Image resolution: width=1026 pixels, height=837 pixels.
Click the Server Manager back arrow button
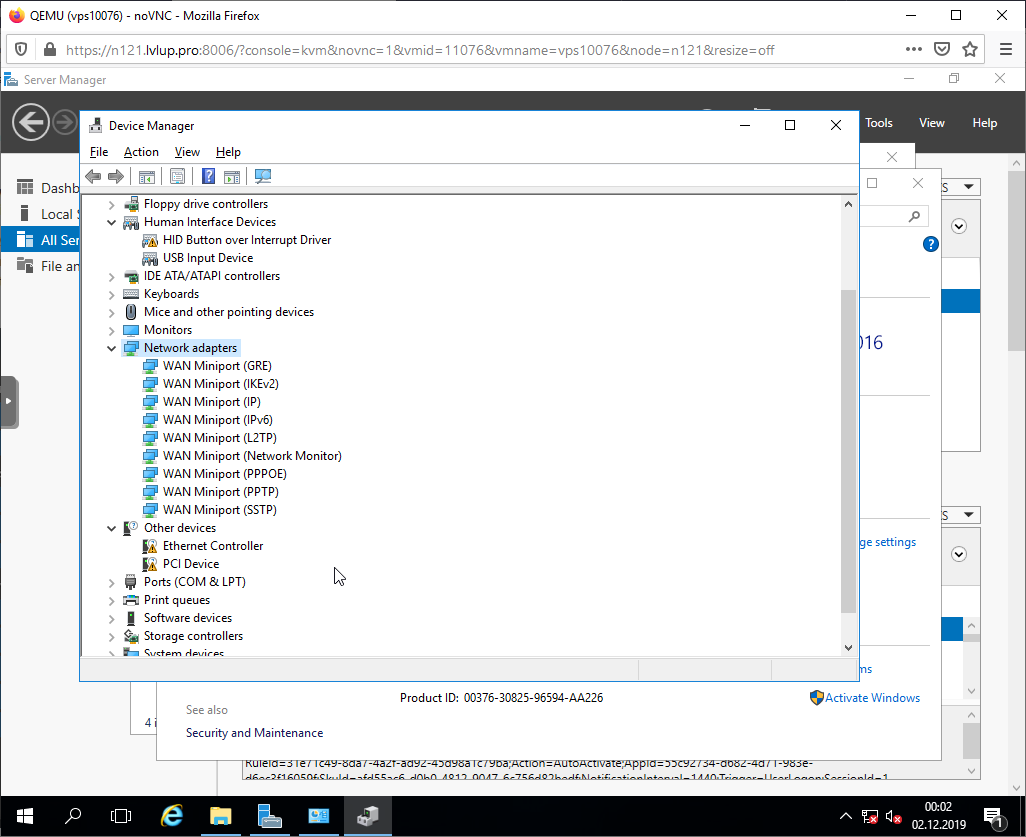coord(31,123)
